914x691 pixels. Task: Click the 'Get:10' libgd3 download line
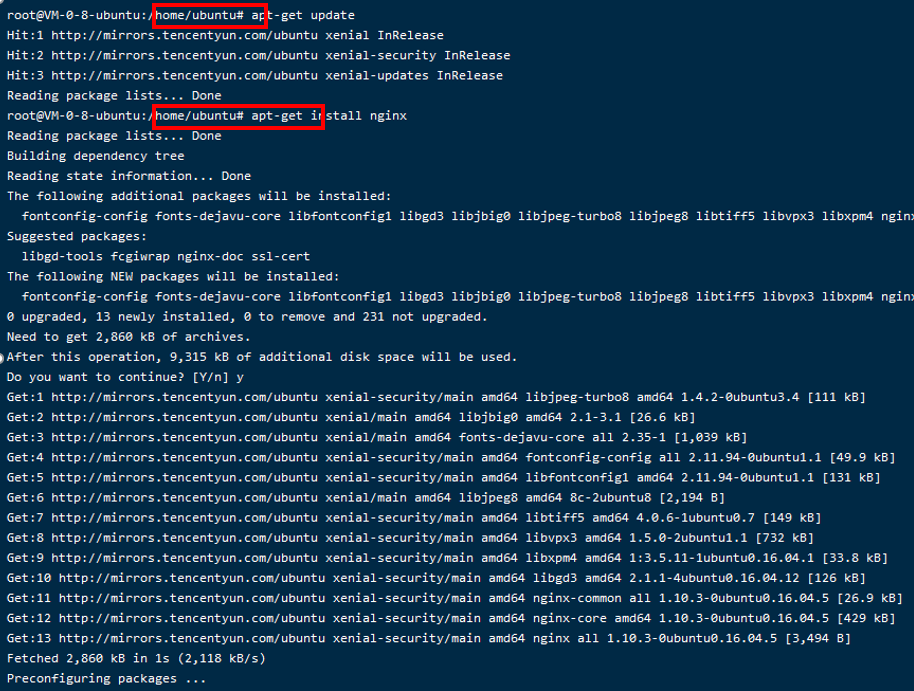[x=436, y=578]
